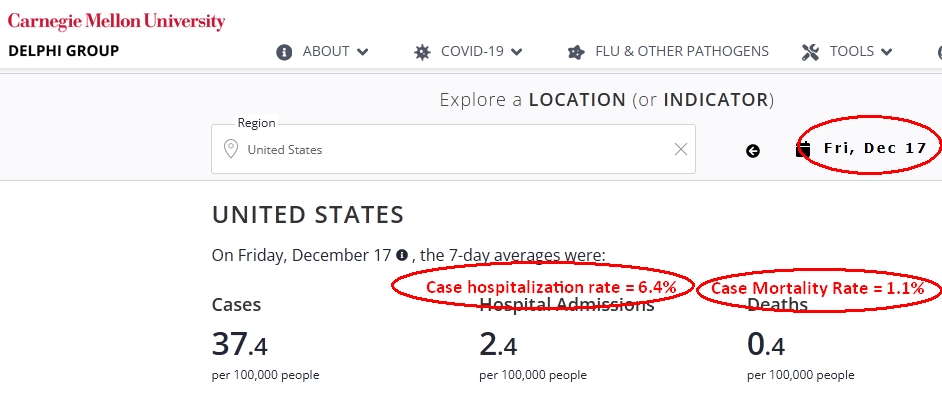Click the Tools wrench icon
Image resolution: width=942 pixels, height=395 pixels.
tap(810, 52)
